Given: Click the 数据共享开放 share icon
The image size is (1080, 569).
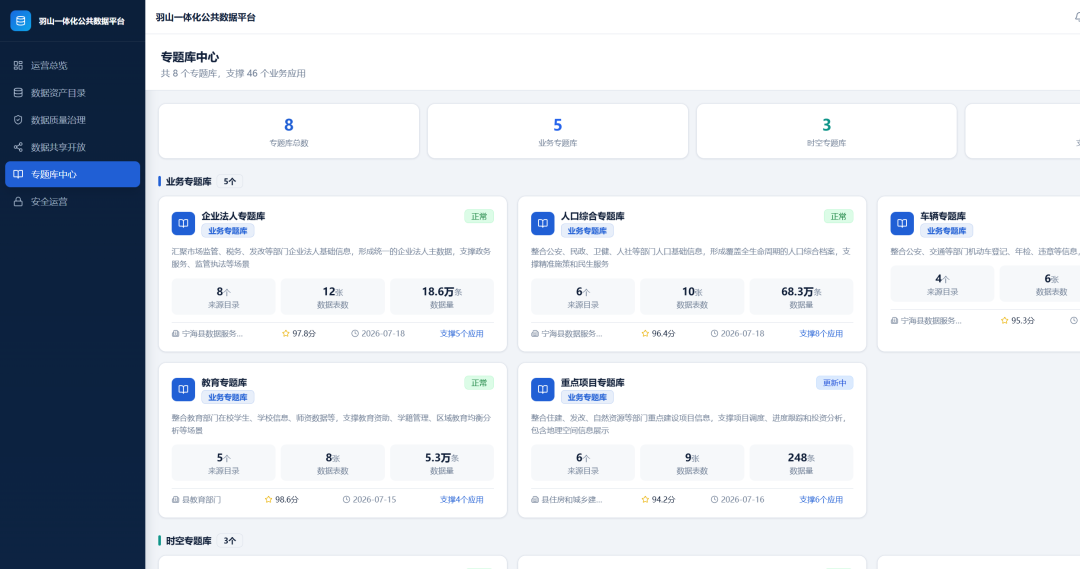Looking at the screenshot, I should click(18, 147).
